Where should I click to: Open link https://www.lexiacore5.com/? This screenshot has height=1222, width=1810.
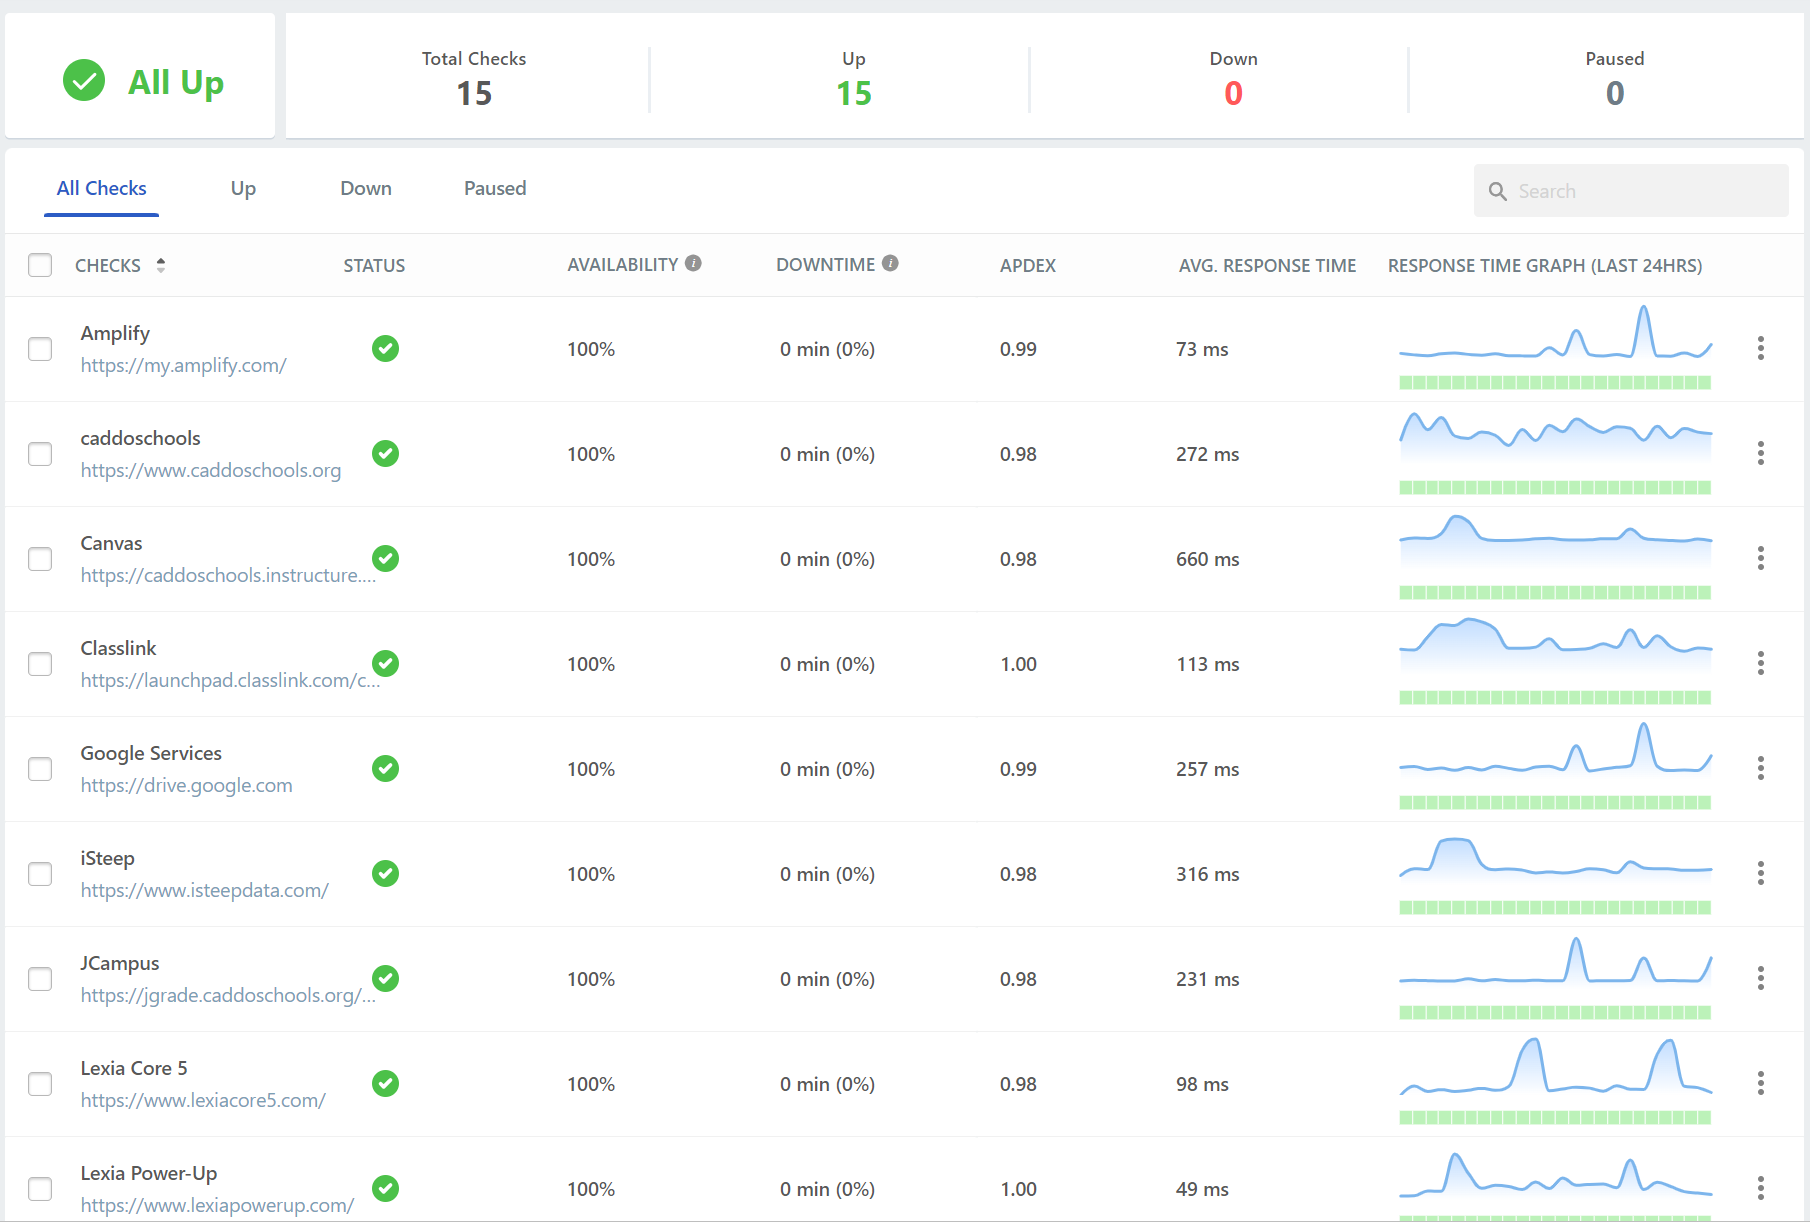click(x=203, y=1100)
